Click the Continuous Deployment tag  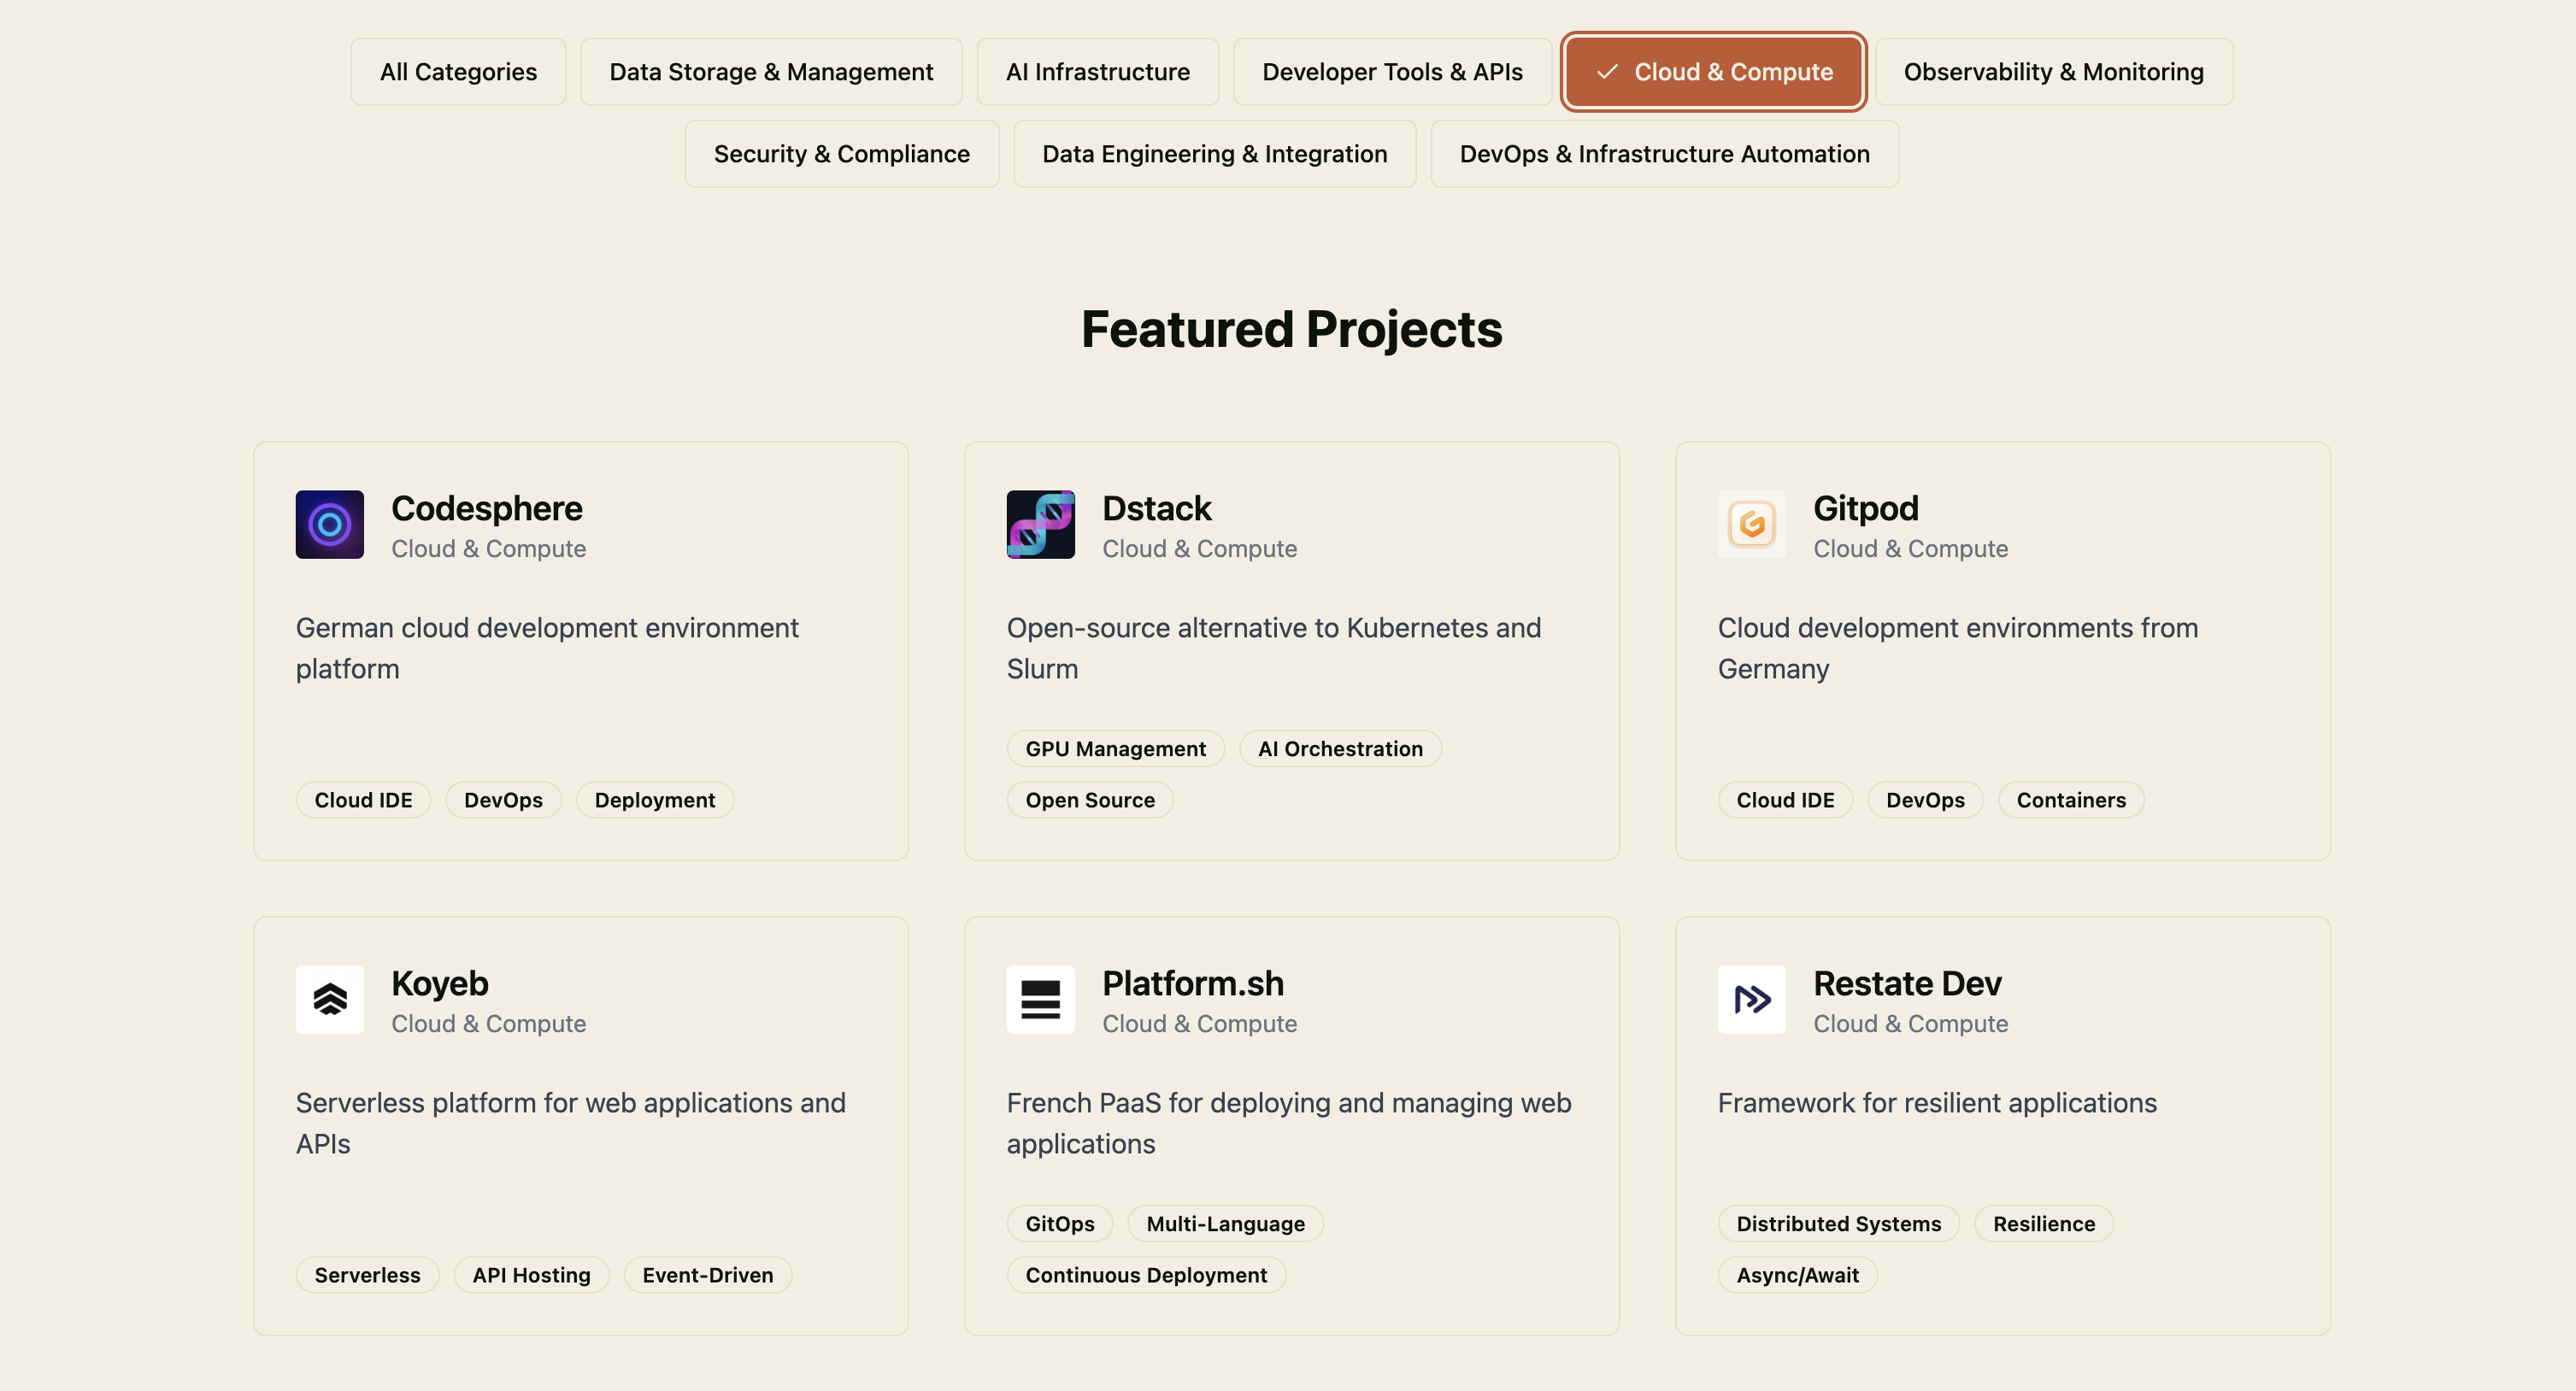pyautogui.click(x=1146, y=1275)
